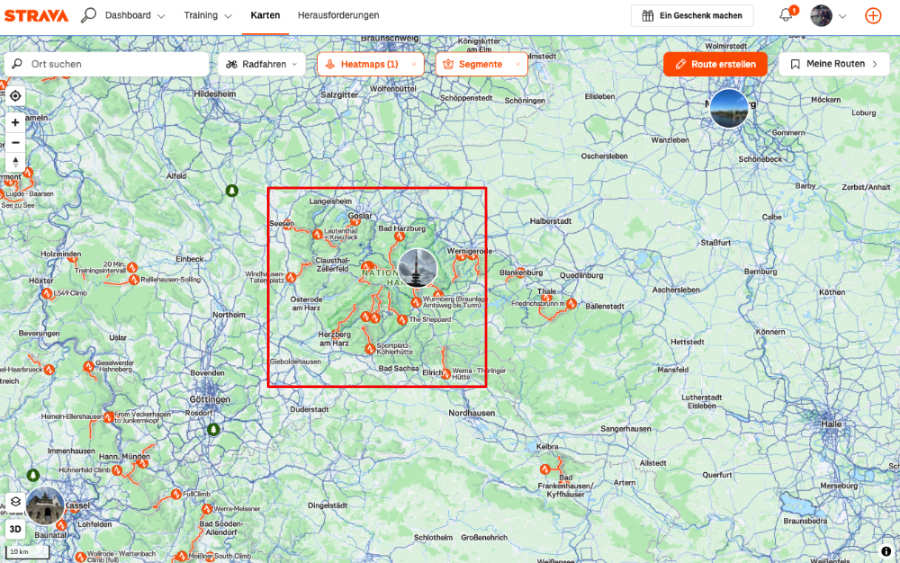
Task: Select the Friedrichsbrunn segment marker near Thale
Action: [x=571, y=304]
